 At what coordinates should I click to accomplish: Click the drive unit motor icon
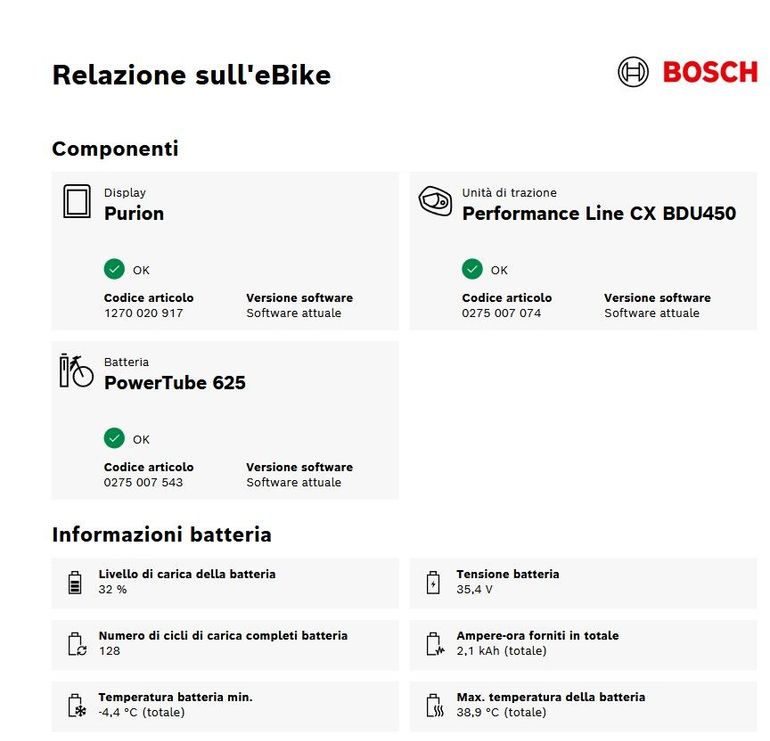435,201
